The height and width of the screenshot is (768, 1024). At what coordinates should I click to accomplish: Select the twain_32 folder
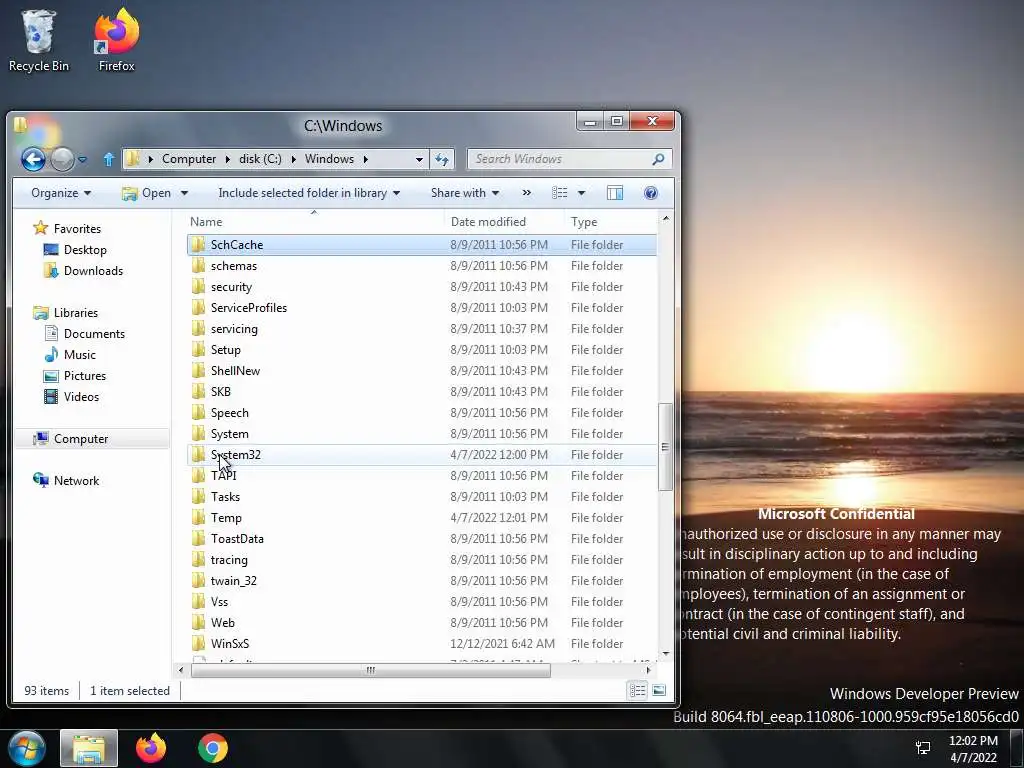tap(422, 581)
